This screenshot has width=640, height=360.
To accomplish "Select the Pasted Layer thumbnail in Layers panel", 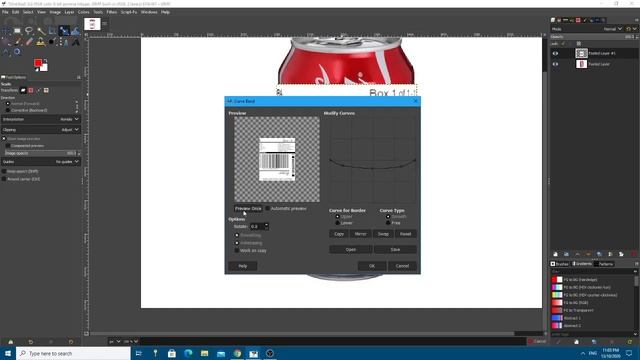I will point(581,64).
